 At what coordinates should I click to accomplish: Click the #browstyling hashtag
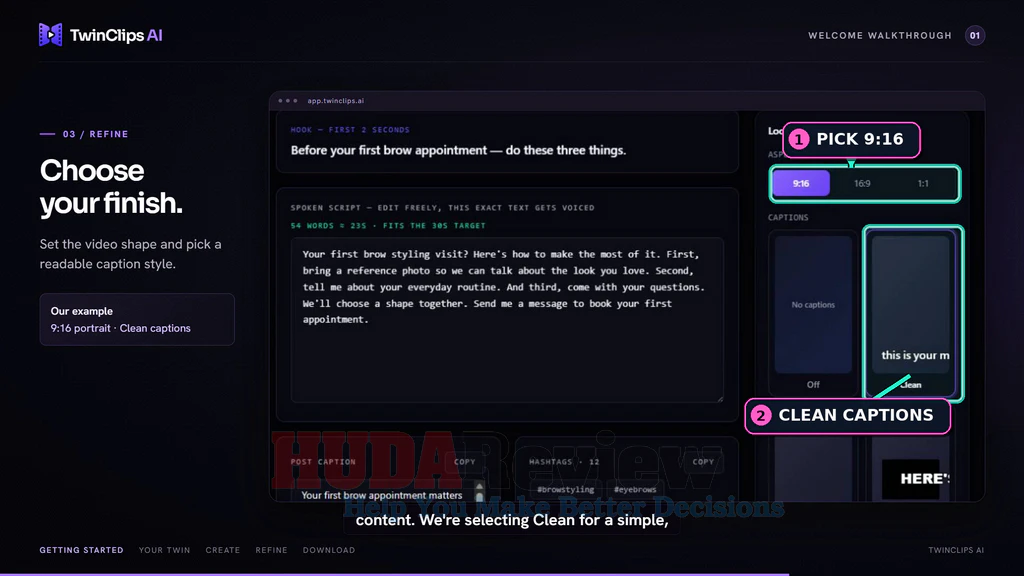tap(566, 489)
